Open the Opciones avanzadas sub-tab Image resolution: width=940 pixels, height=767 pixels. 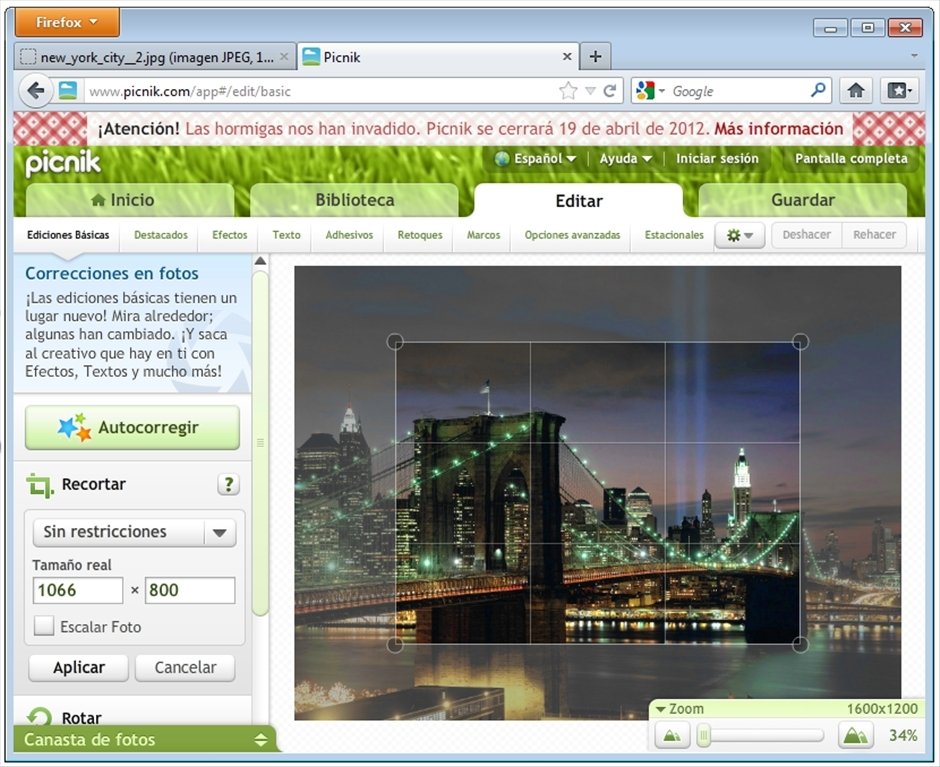point(573,235)
